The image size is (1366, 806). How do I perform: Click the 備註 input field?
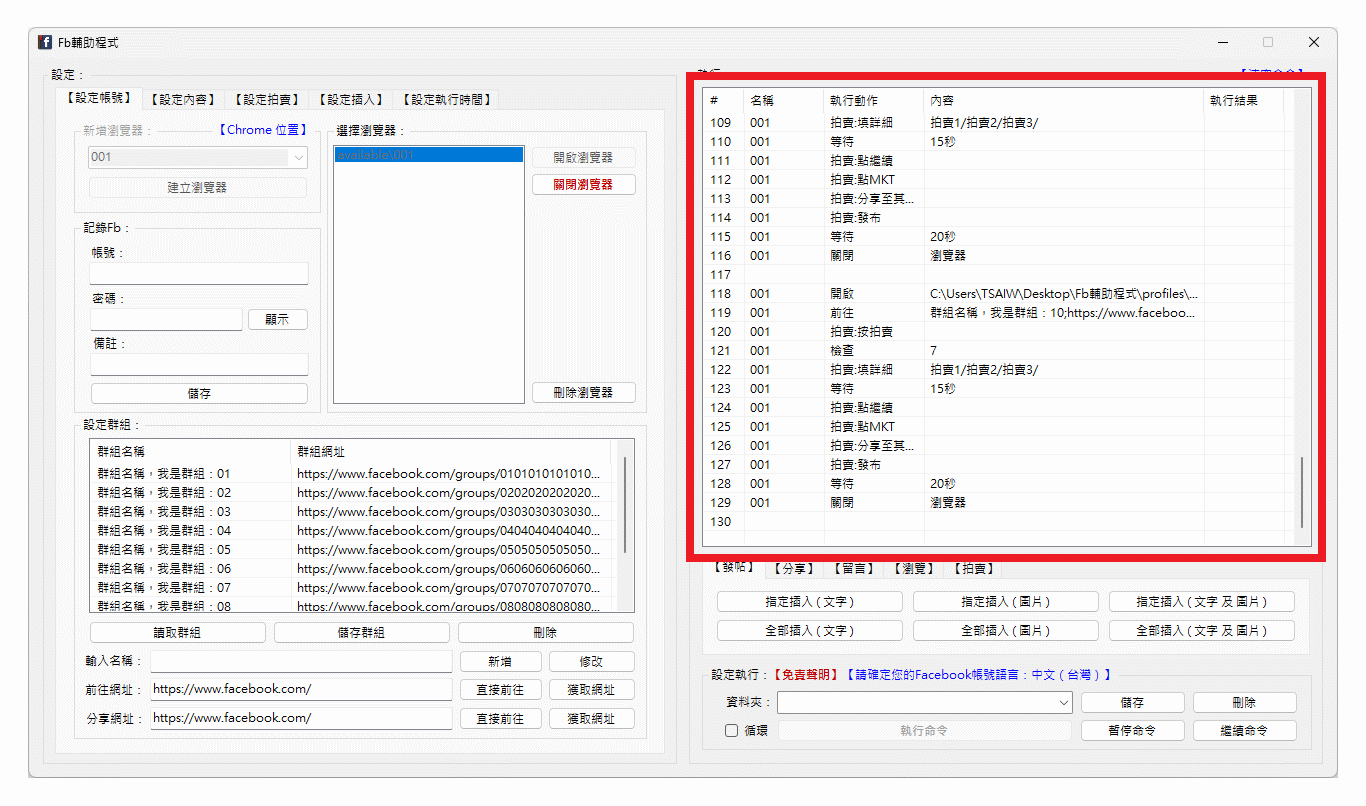point(199,364)
